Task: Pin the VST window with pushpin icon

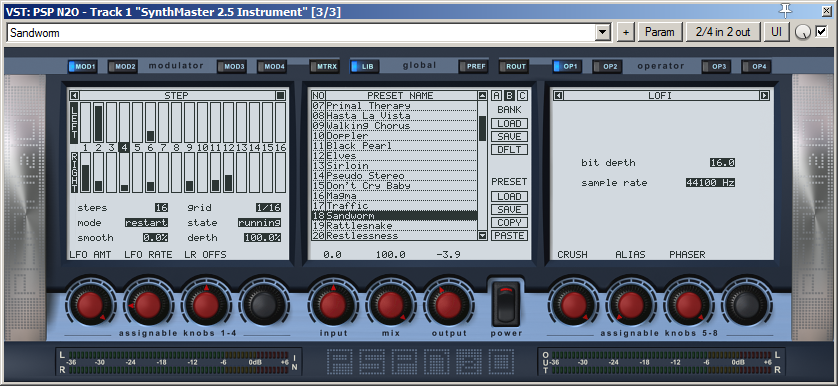Action: pos(786,10)
